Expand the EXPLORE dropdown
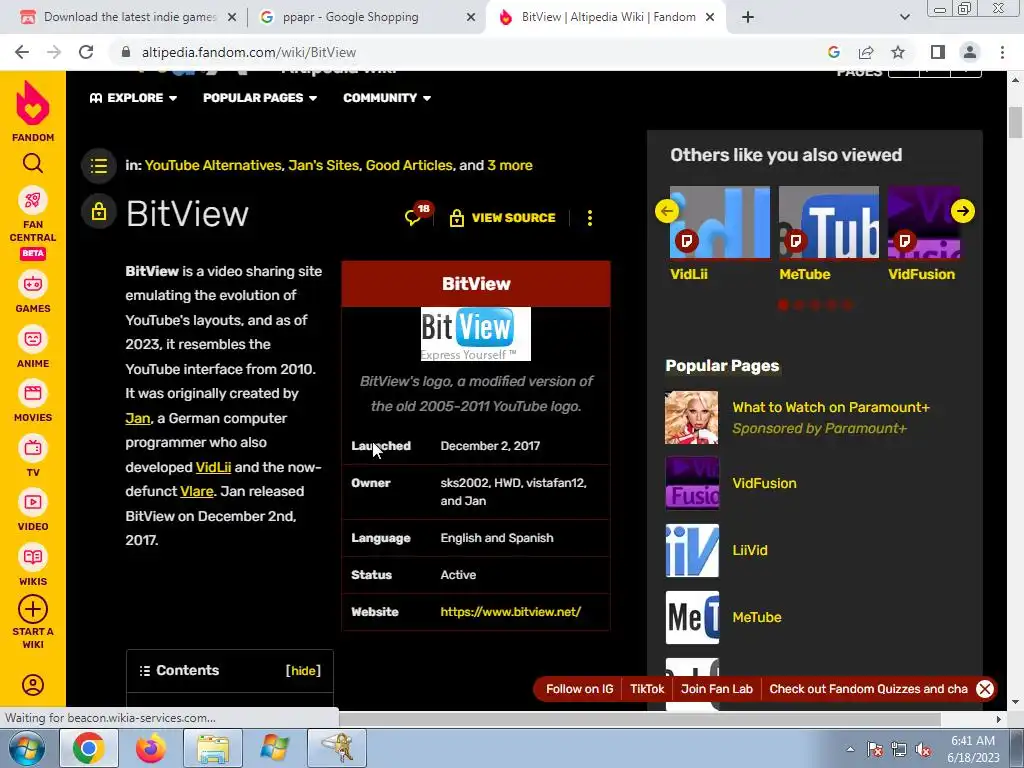1024x768 pixels. pyautogui.click(x=133, y=98)
